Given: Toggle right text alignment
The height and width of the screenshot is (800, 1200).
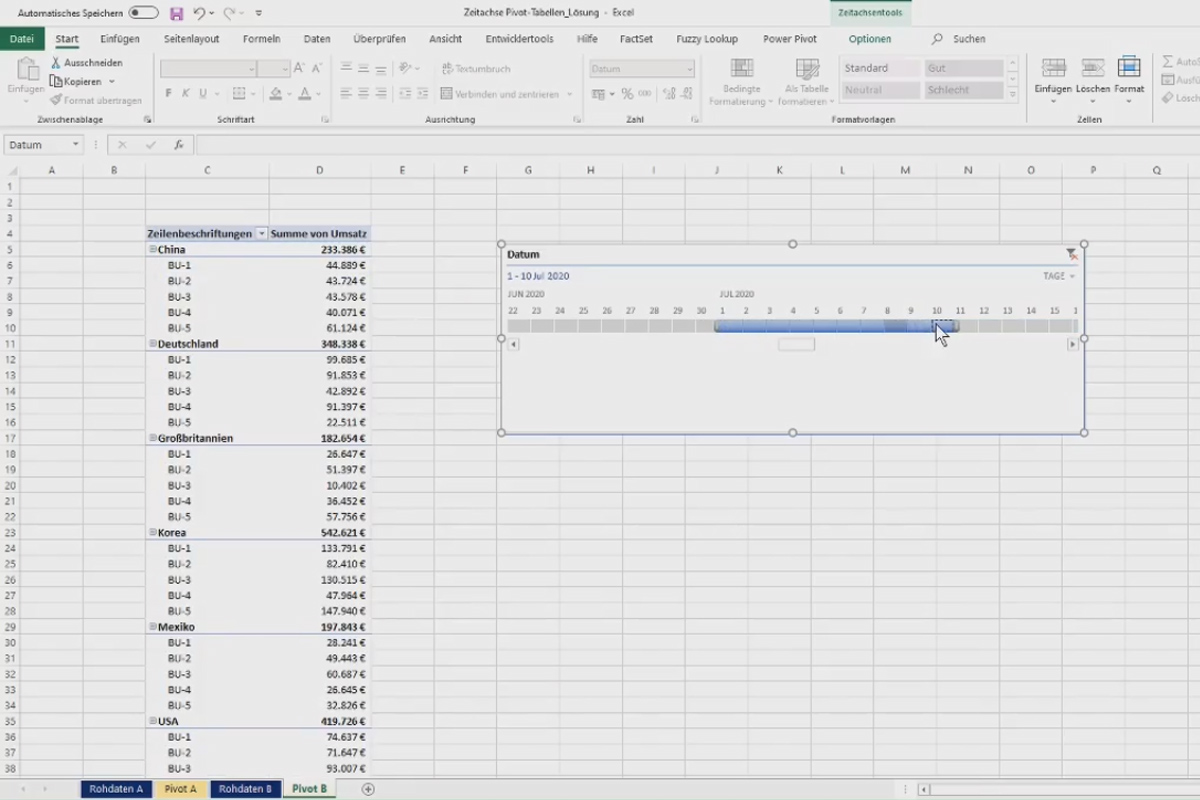Looking at the screenshot, I should click(381, 93).
